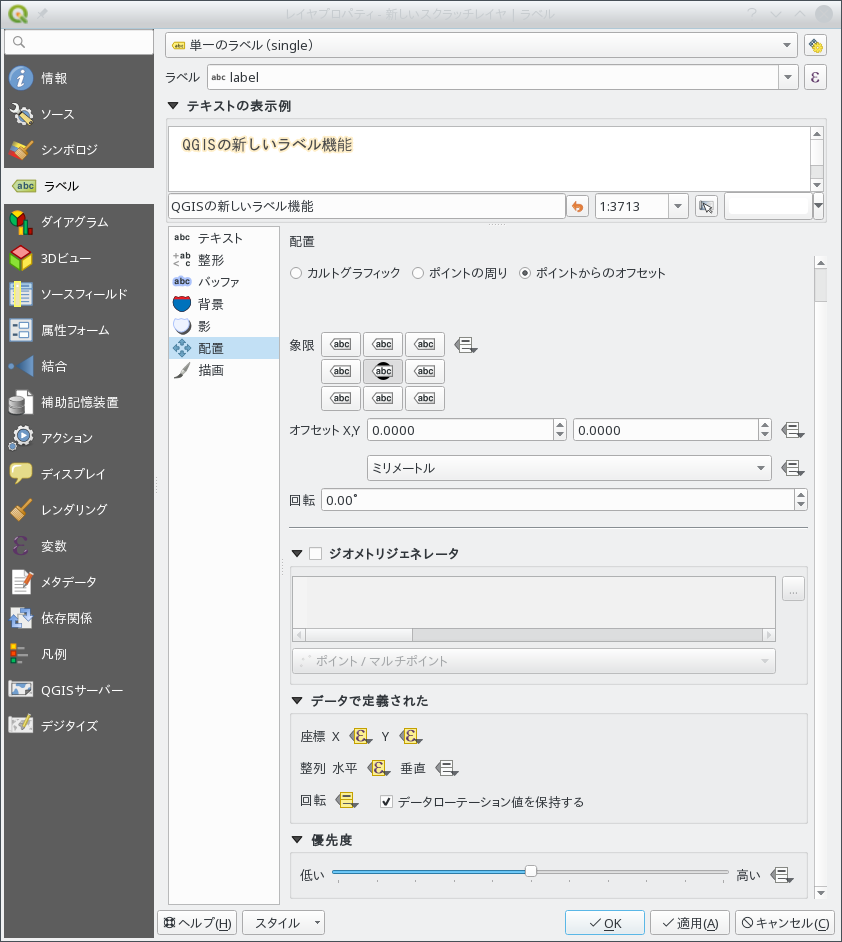Select the center quadrant button
Viewport: 842px width, 942px height.
pyautogui.click(x=383, y=371)
